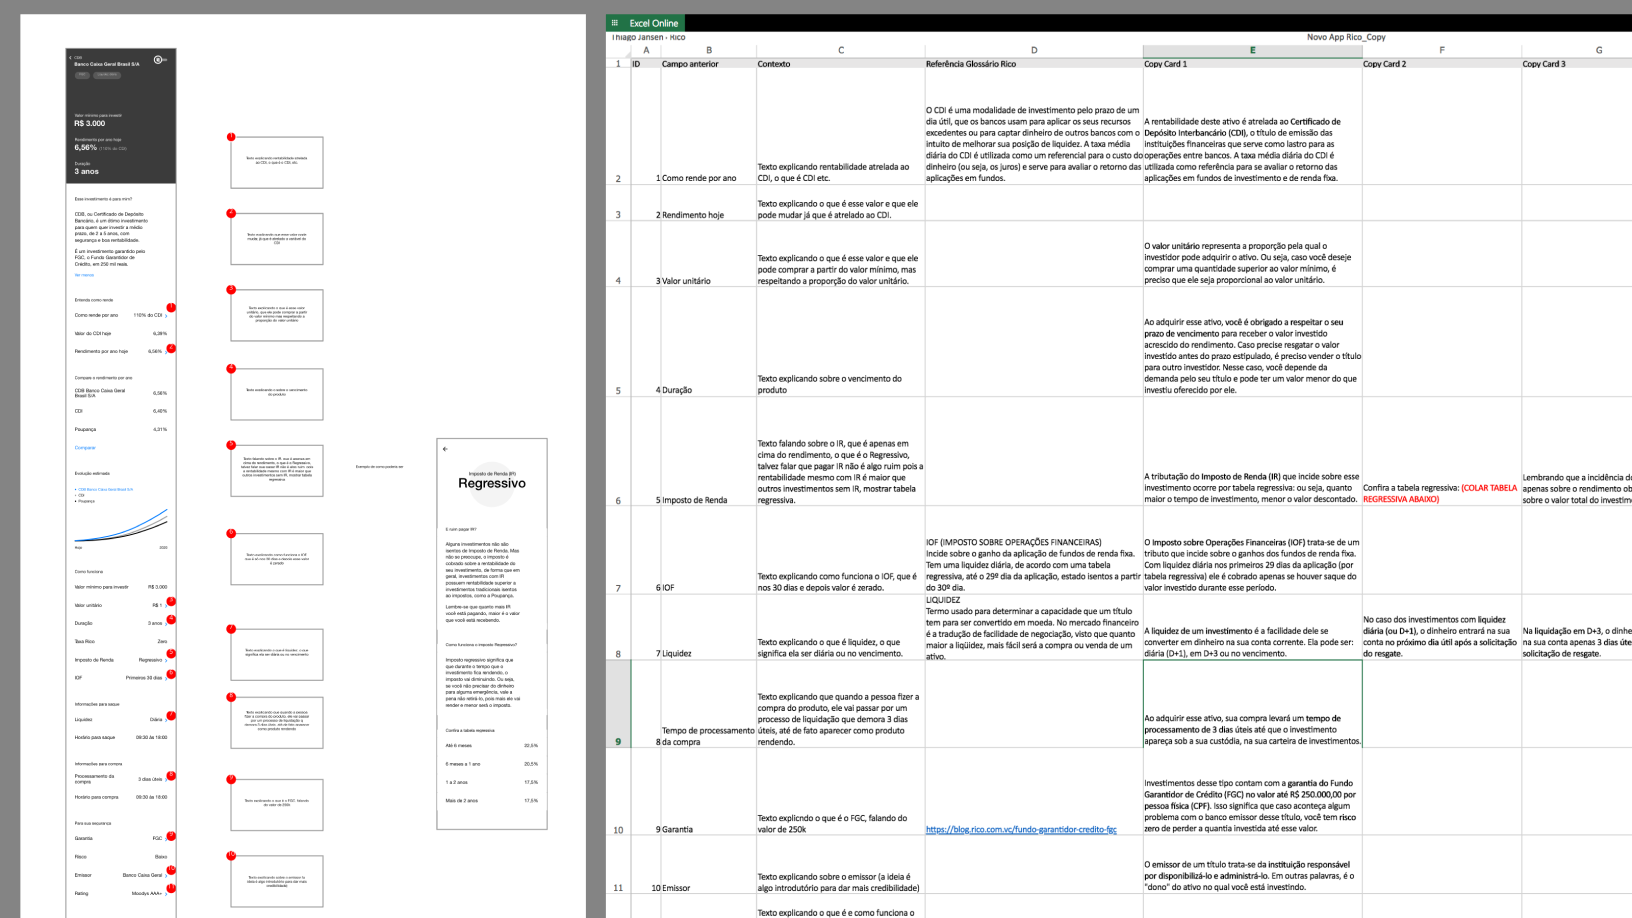Image resolution: width=1632 pixels, height=918 pixels.
Task: Select row header 2 in the spreadsheet
Action: [618, 127]
